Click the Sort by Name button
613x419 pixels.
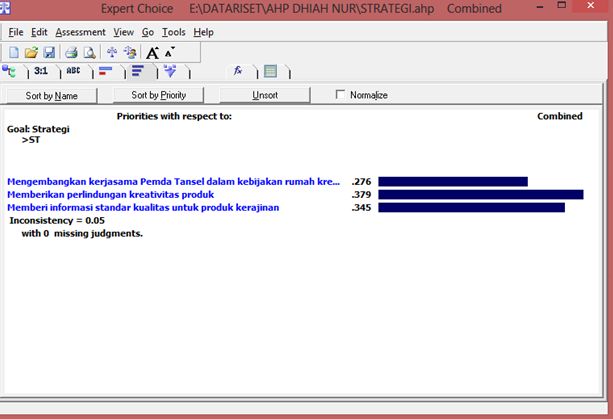point(52,96)
